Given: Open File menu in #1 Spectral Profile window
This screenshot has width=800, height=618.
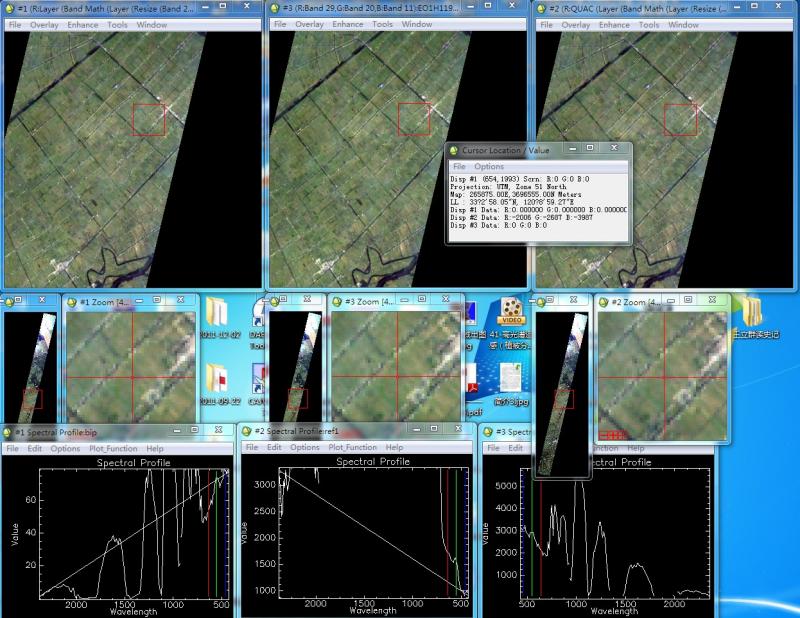Looking at the screenshot, I should (x=13, y=448).
